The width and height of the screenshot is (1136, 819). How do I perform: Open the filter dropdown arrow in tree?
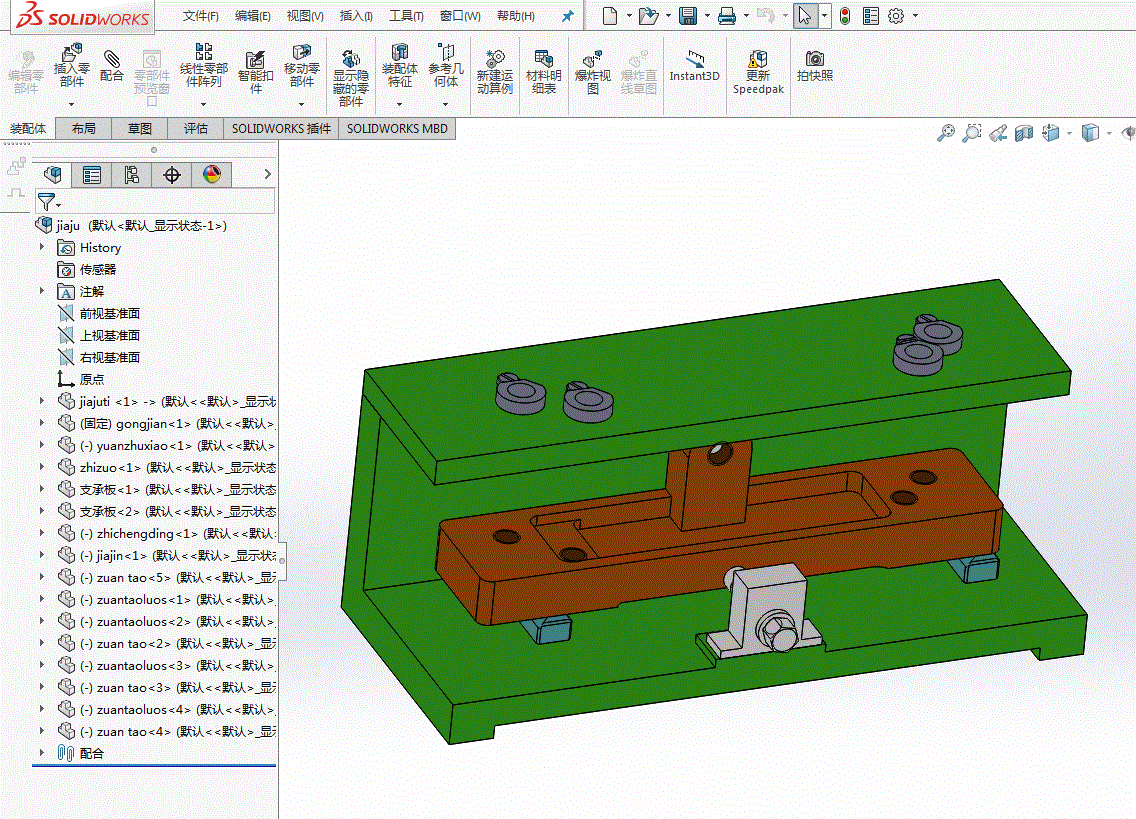[x=59, y=205]
